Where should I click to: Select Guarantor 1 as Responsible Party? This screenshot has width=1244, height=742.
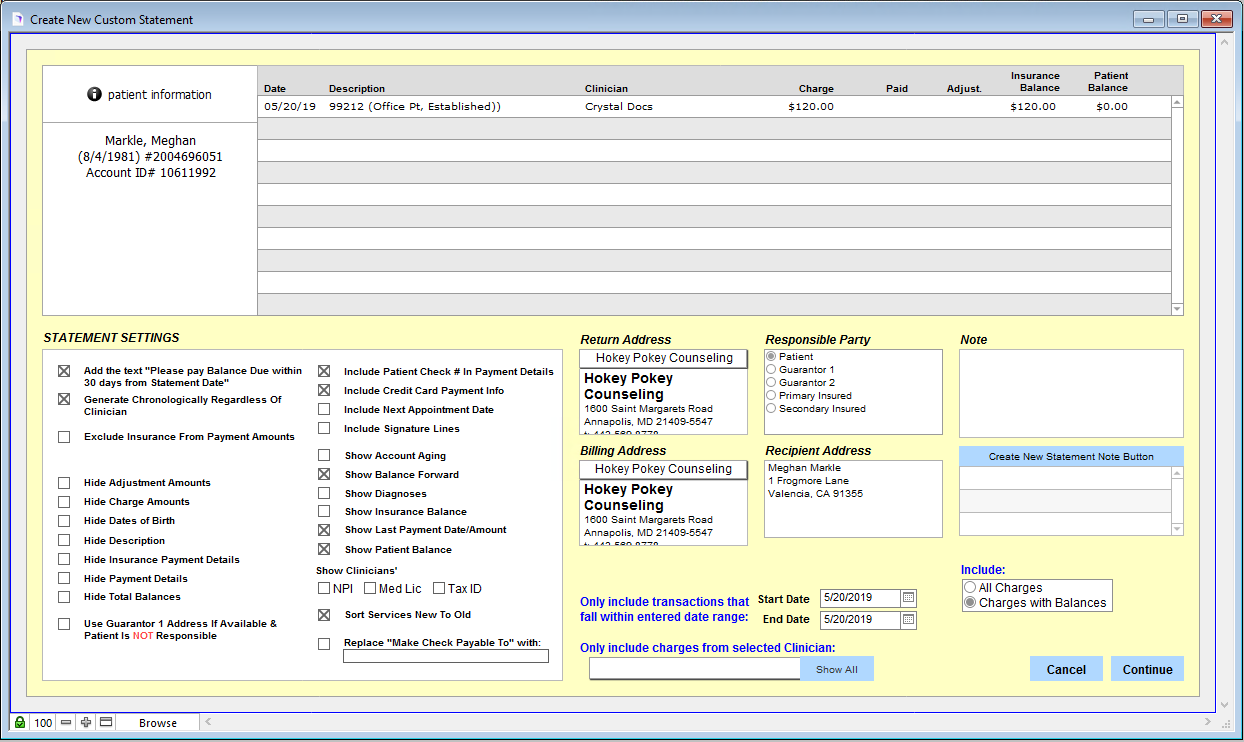[771, 370]
